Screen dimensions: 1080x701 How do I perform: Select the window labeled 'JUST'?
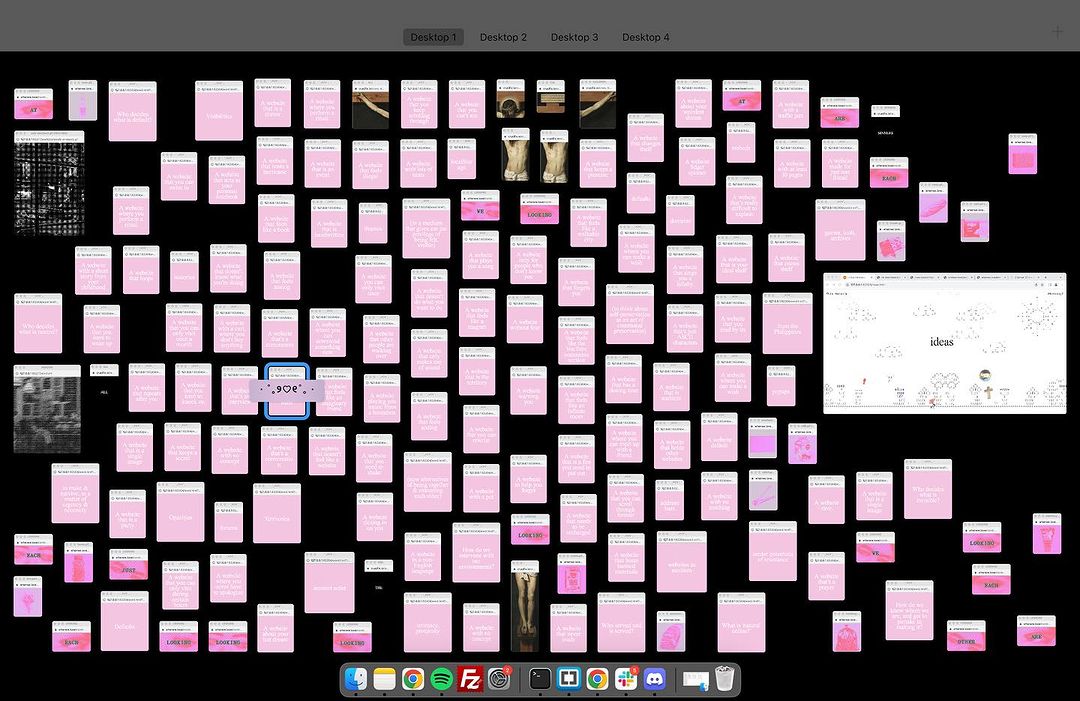[x=129, y=564]
